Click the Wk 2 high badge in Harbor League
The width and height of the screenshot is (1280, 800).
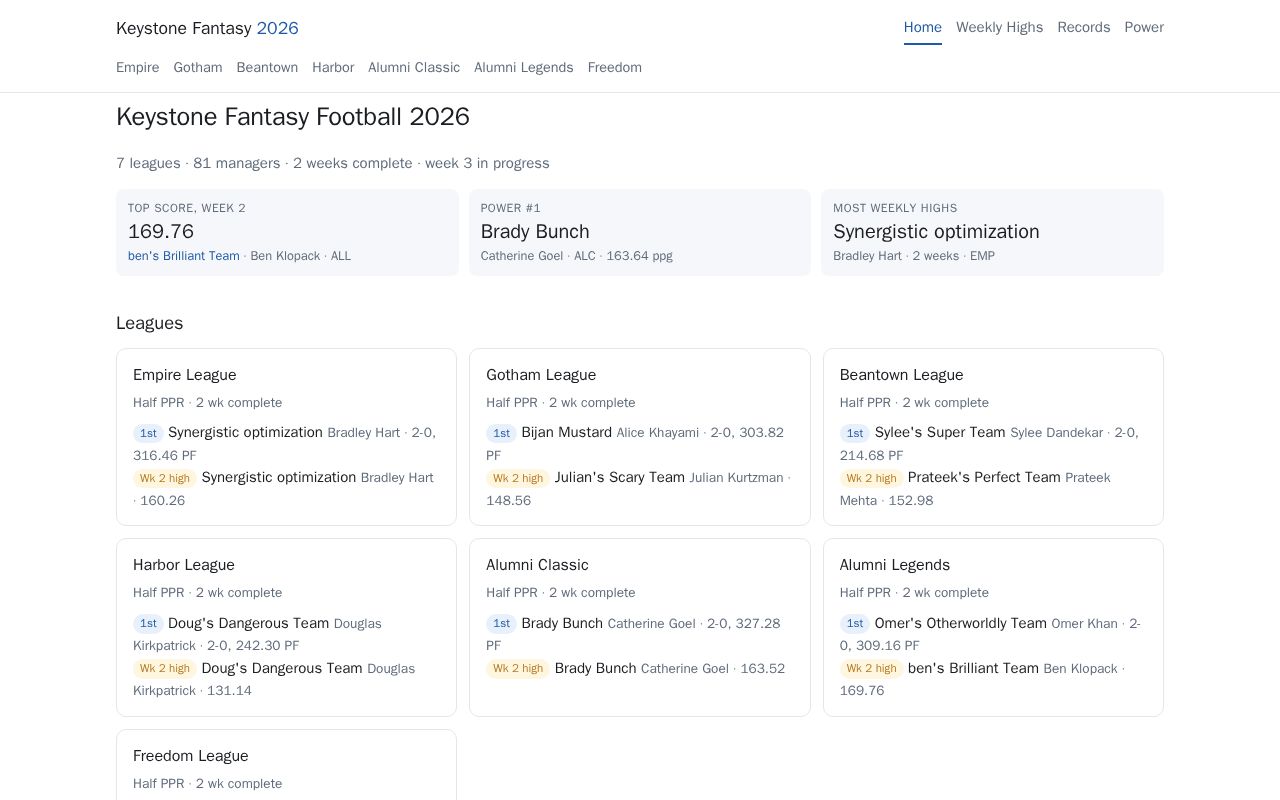tap(165, 669)
